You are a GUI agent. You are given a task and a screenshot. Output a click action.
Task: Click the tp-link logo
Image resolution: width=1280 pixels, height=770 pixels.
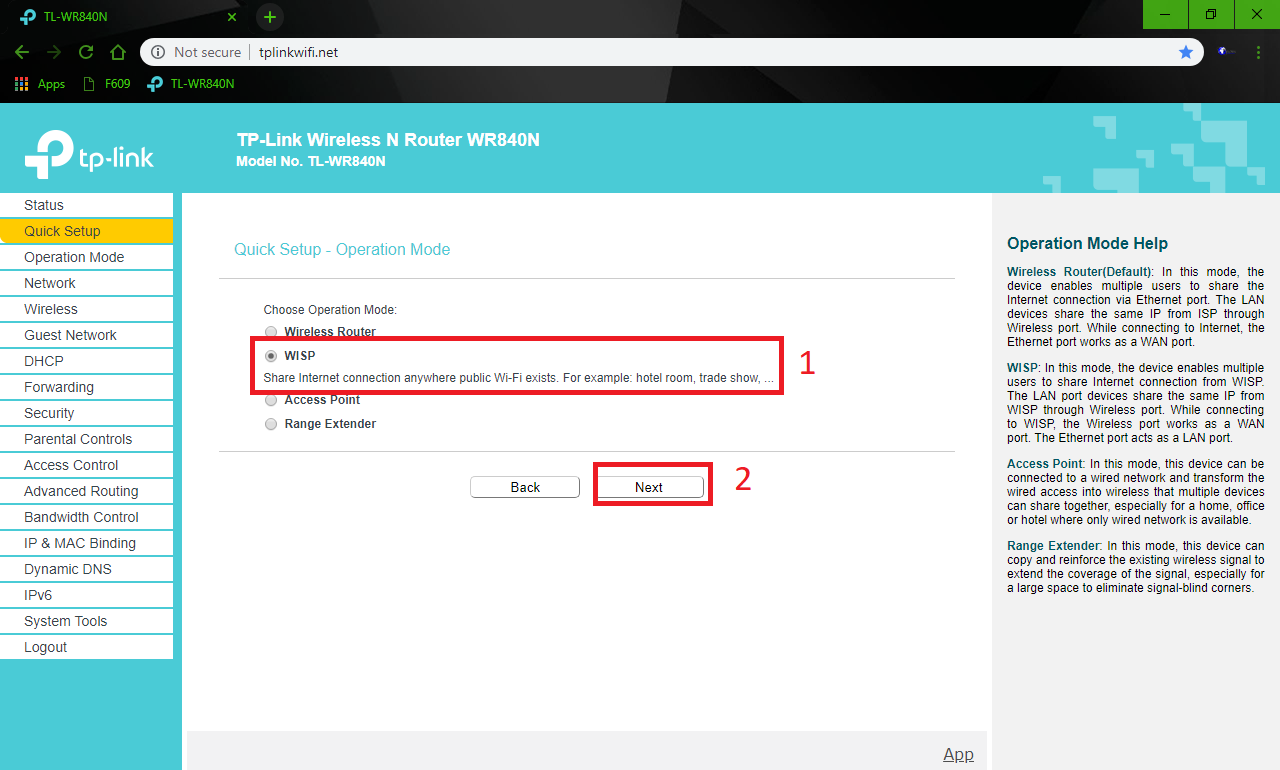click(89, 155)
